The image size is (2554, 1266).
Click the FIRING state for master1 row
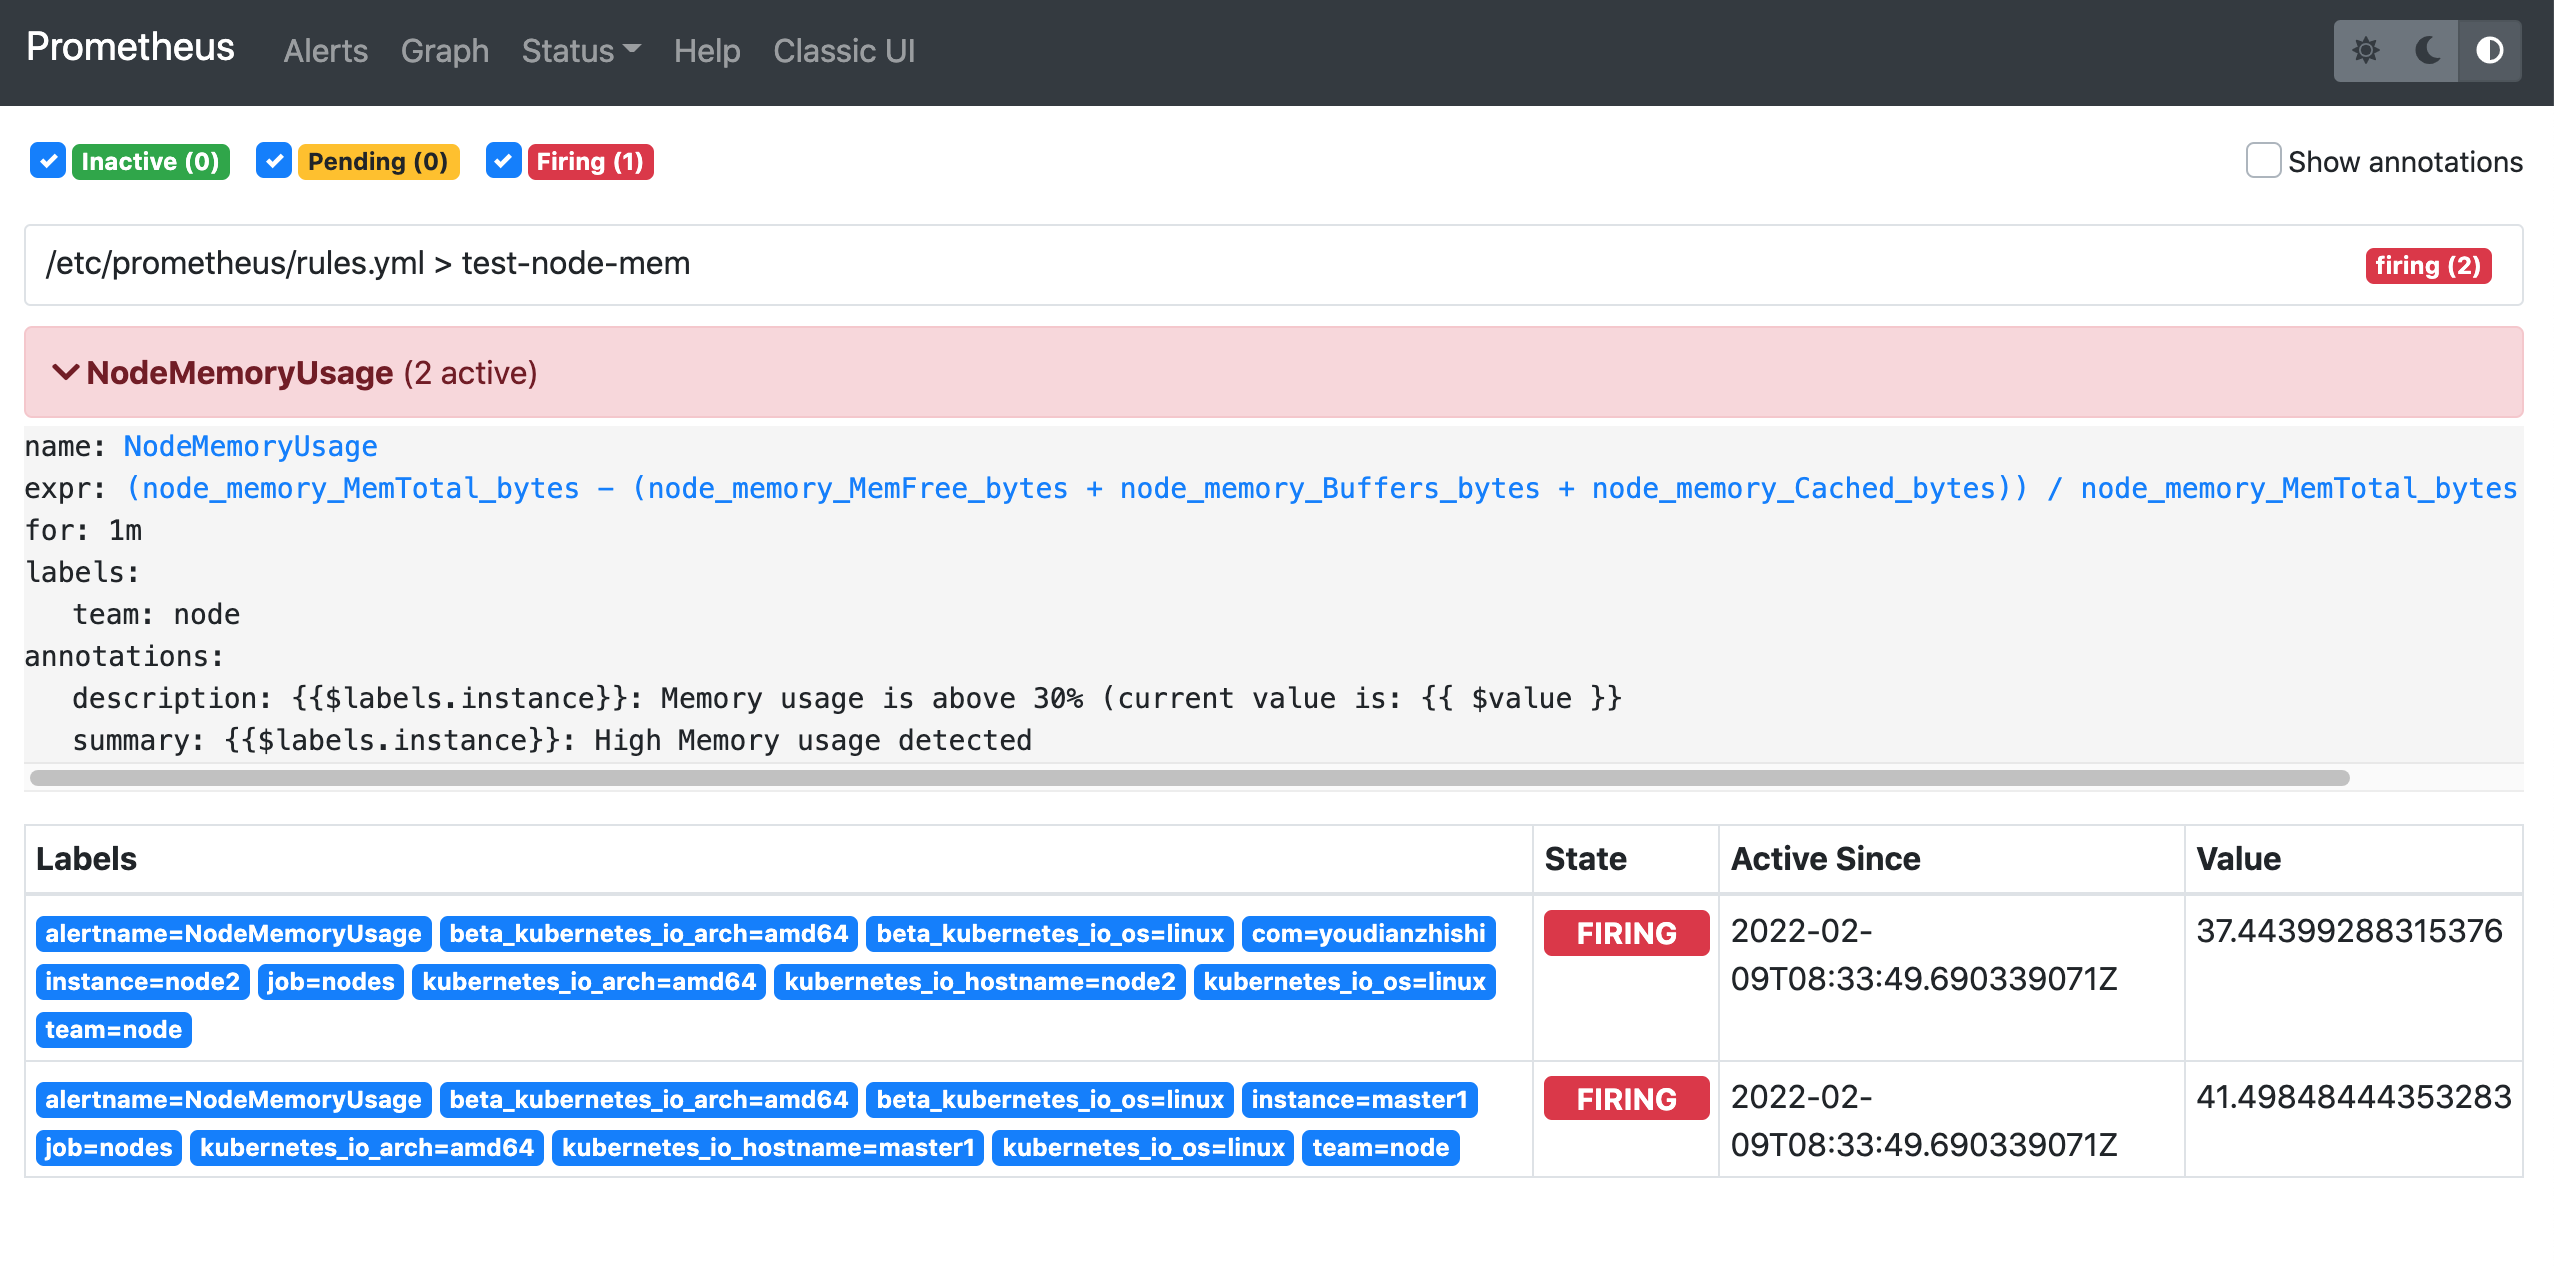1626,1099
